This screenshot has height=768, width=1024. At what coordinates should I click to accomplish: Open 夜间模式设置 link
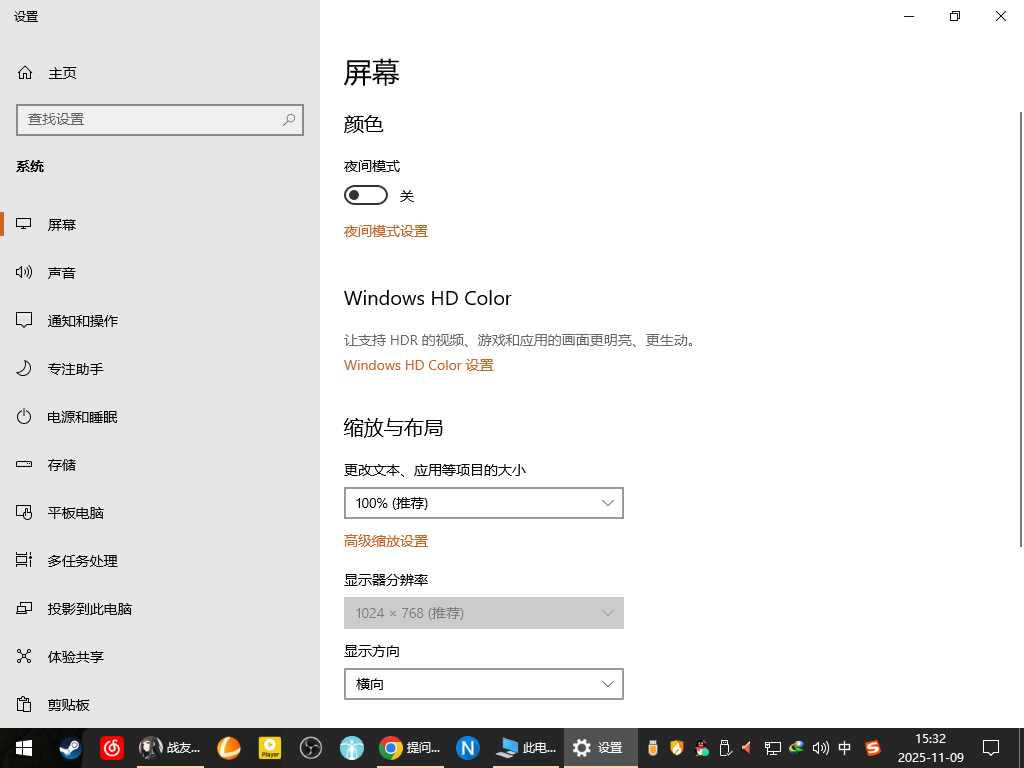386,231
